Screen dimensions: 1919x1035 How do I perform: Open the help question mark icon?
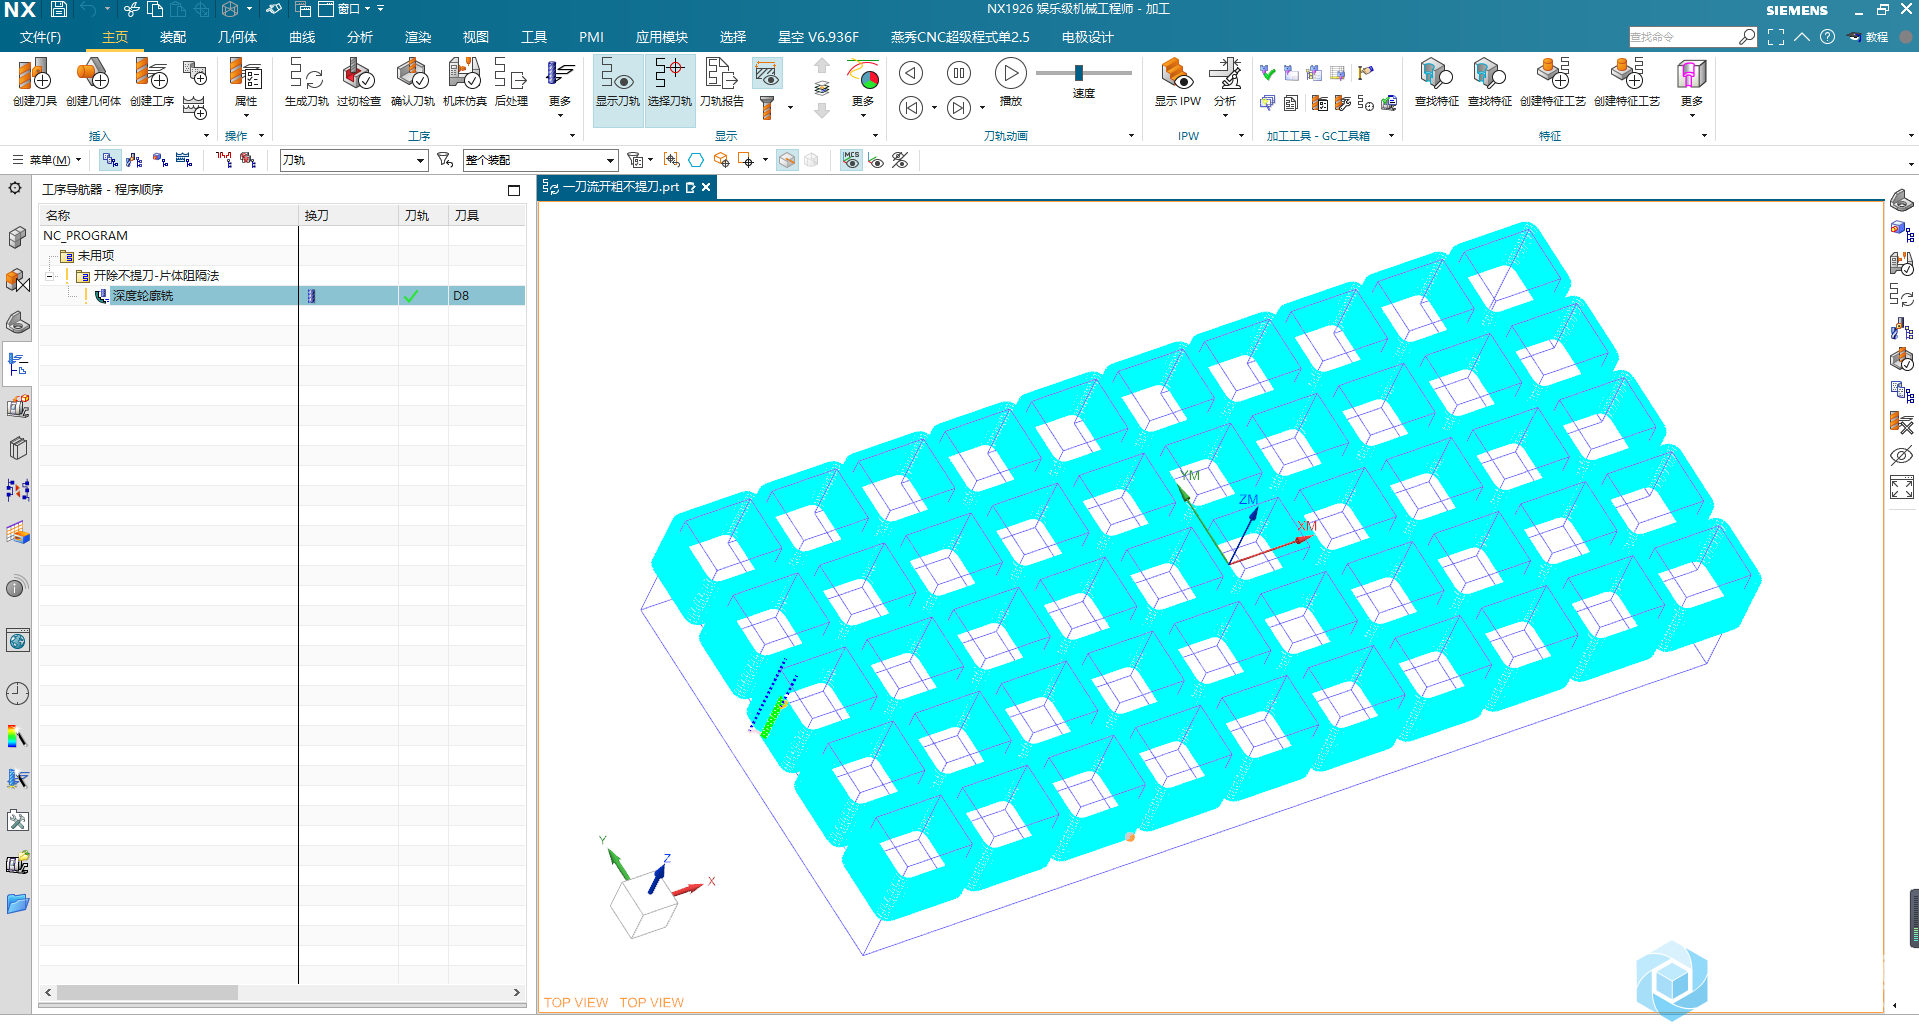[1827, 37]
